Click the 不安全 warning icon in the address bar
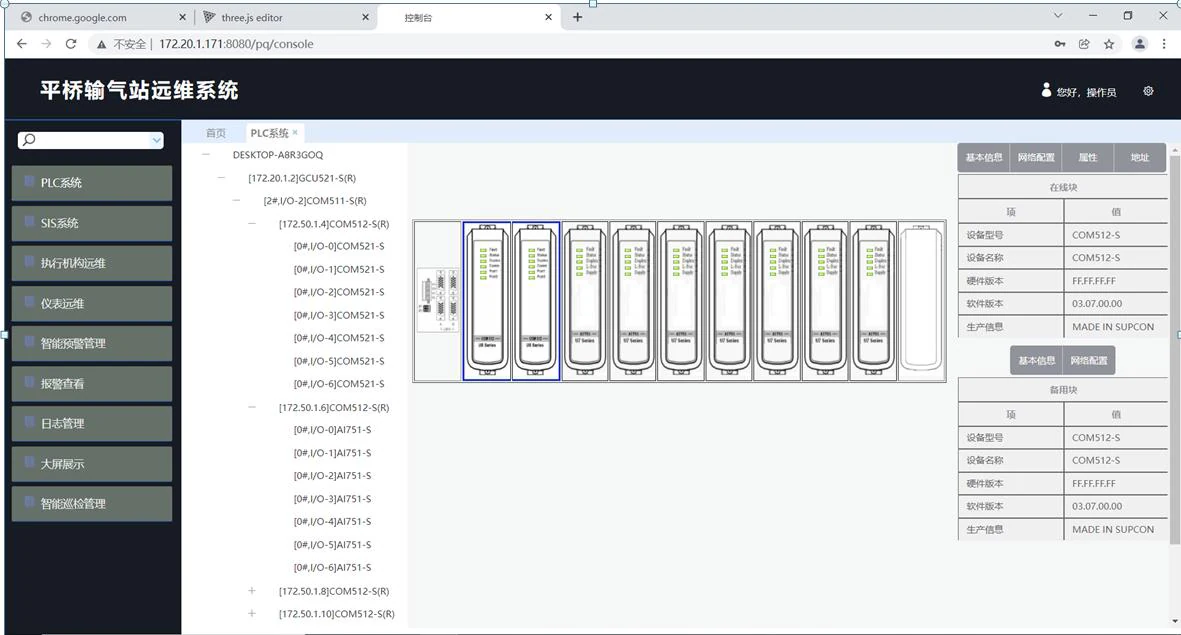This screenshot has width=1181, height=635. pos(101,44)
